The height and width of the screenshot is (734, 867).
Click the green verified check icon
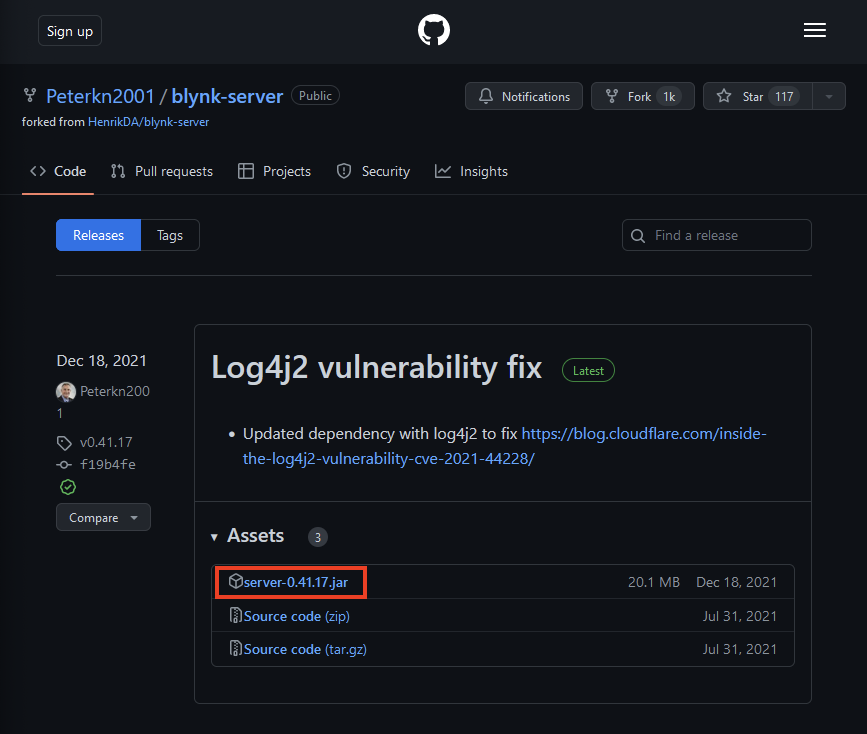tap(68, 487)
